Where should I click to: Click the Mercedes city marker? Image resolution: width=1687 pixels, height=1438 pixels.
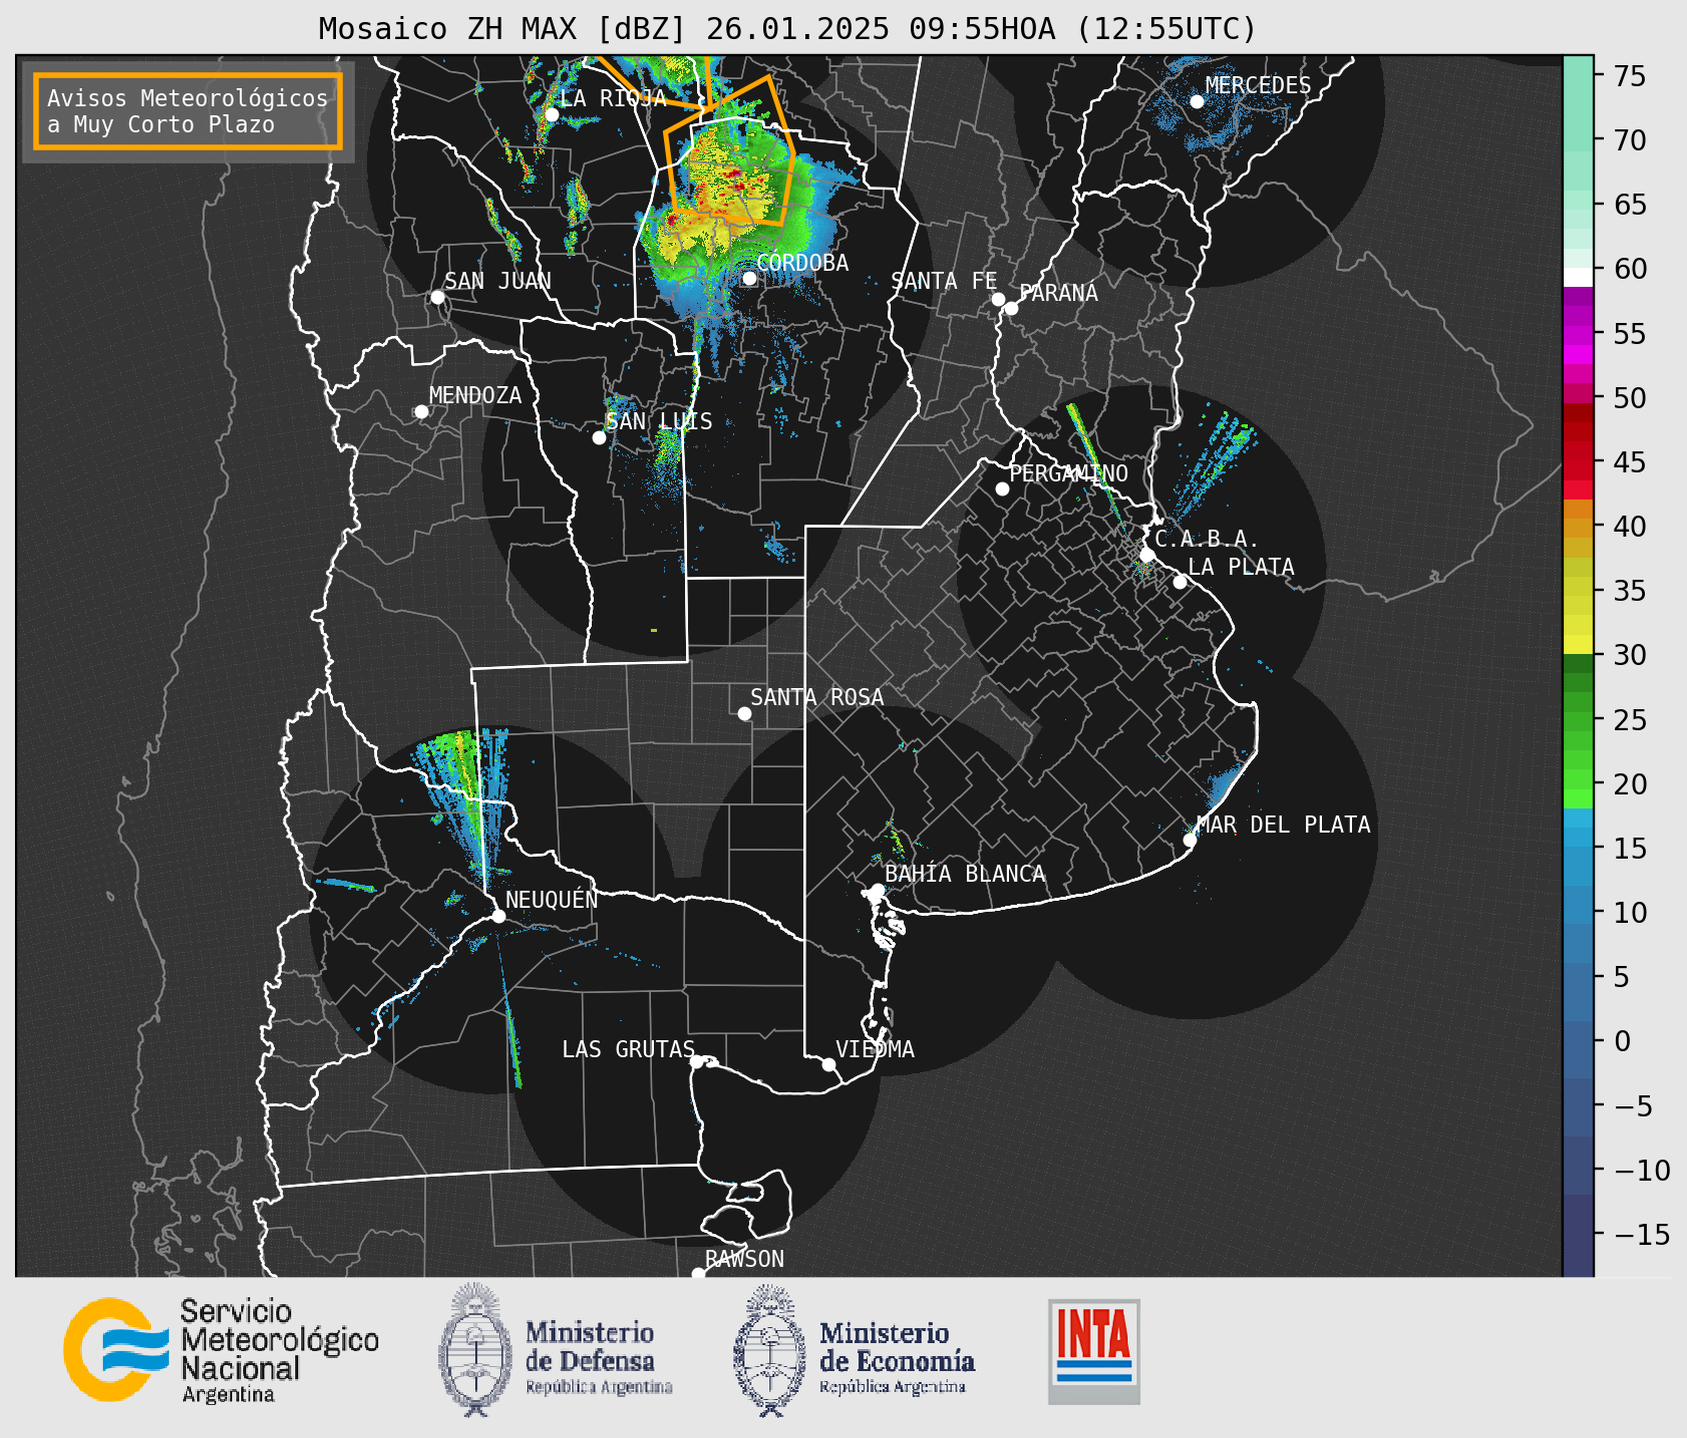(x=1197, y=101)
